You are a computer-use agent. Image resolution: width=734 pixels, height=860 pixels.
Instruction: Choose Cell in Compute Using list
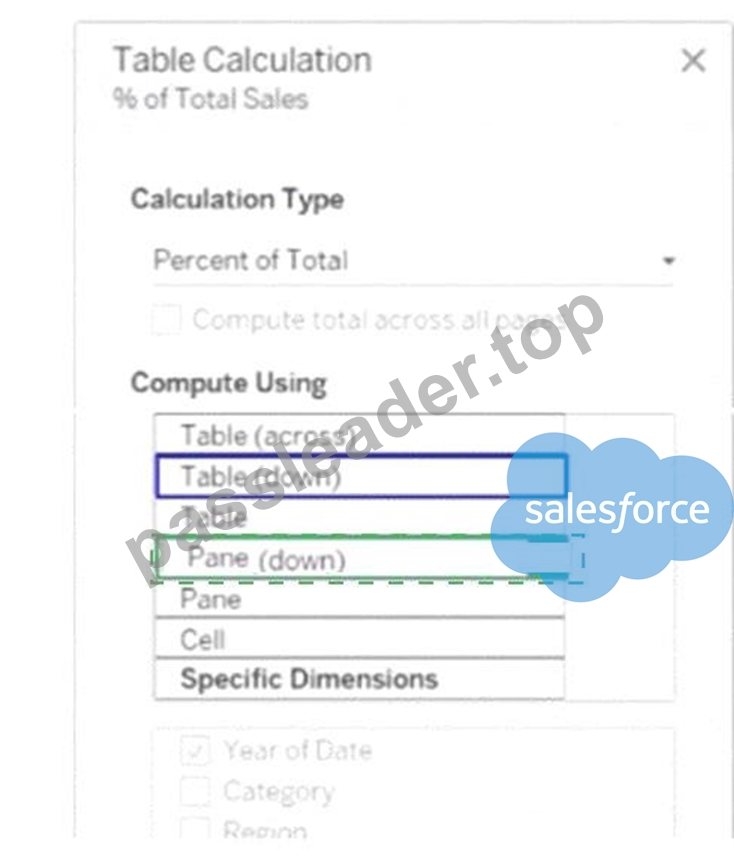point(360,639)
